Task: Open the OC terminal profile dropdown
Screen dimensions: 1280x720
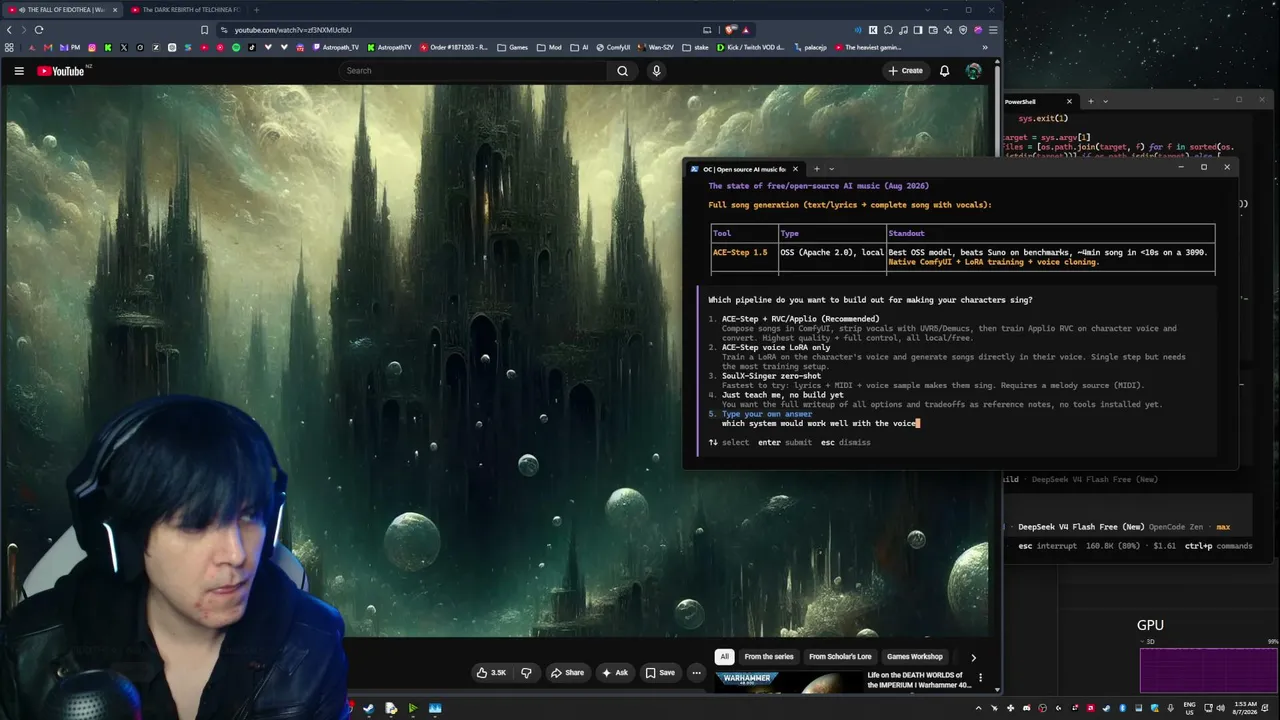Action: 831,169
